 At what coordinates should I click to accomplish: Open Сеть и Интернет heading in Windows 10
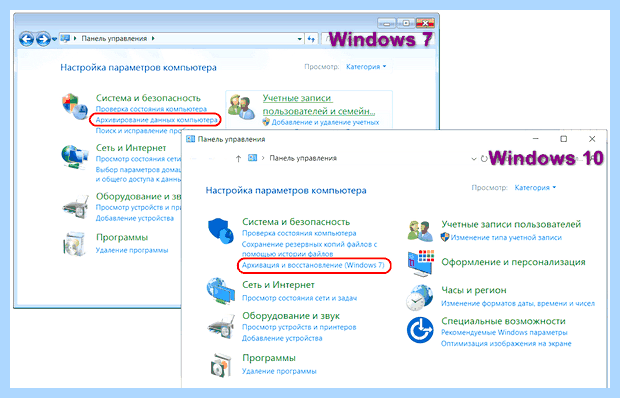(x=278, y=285)
